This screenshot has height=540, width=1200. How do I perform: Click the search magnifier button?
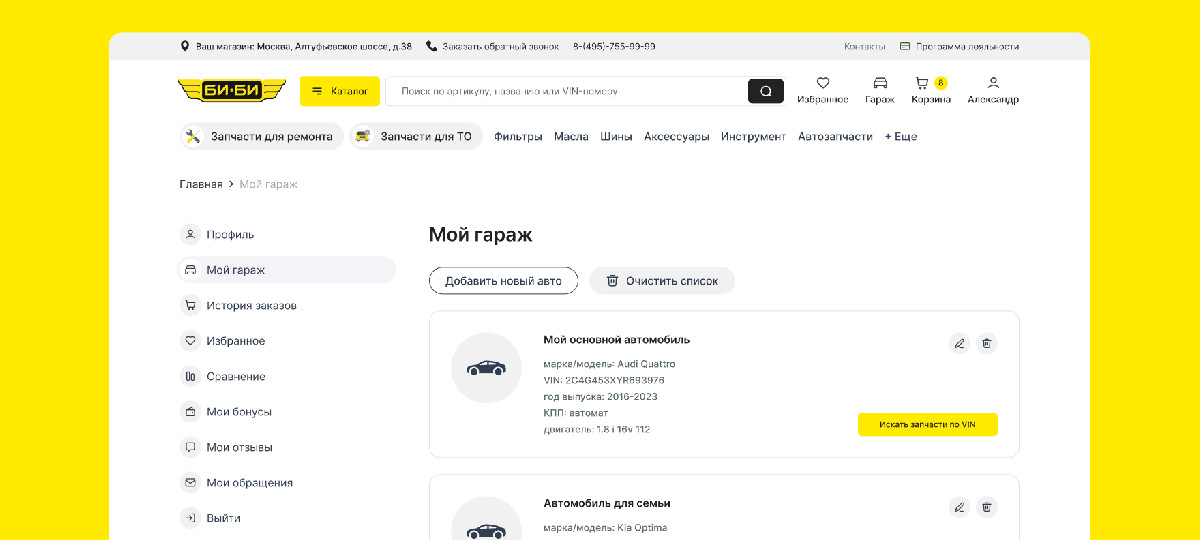click(765, 91)
